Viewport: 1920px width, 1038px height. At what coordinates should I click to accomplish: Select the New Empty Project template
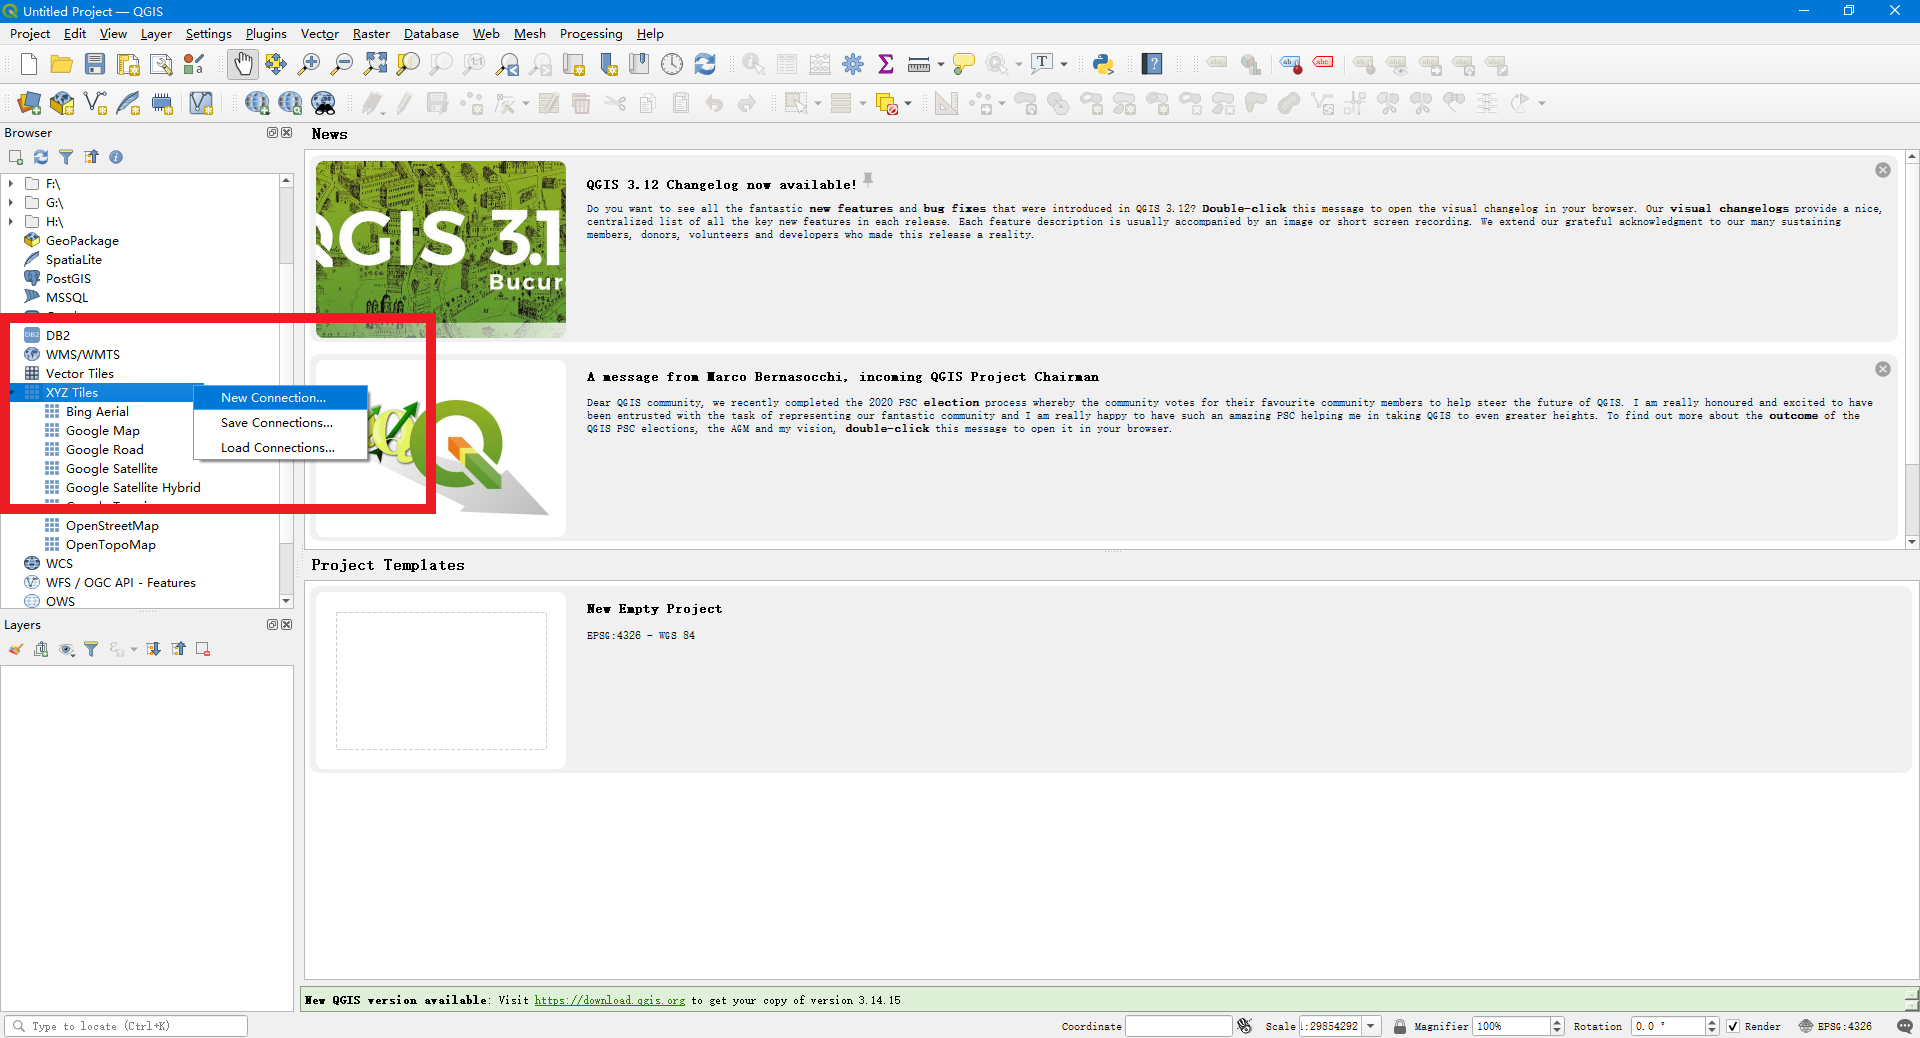point(1111,679)
